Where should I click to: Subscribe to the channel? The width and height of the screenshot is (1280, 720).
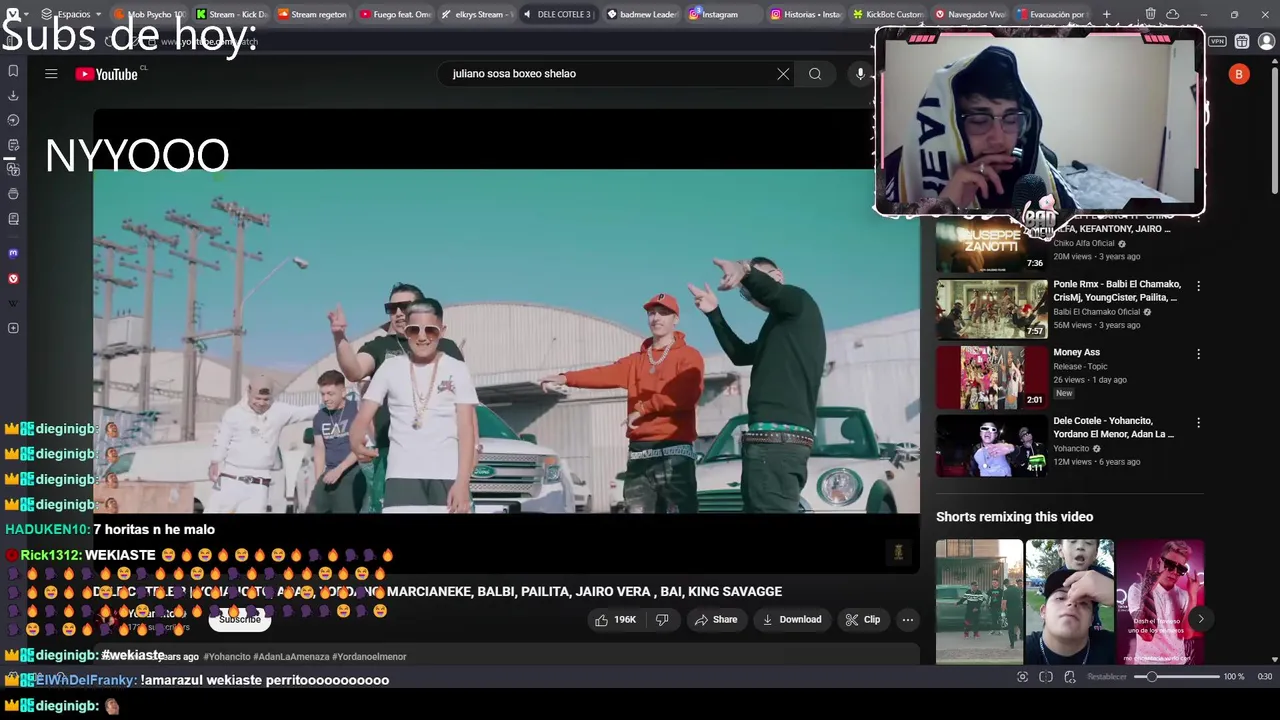pyautogui.click(x=239, y=620)
